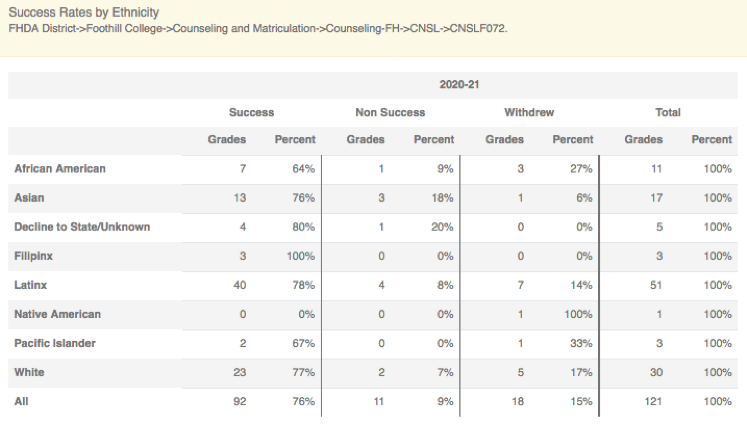Click the All summary row label
This screenshot has height=424, width=747.
[x=21, y=401]
